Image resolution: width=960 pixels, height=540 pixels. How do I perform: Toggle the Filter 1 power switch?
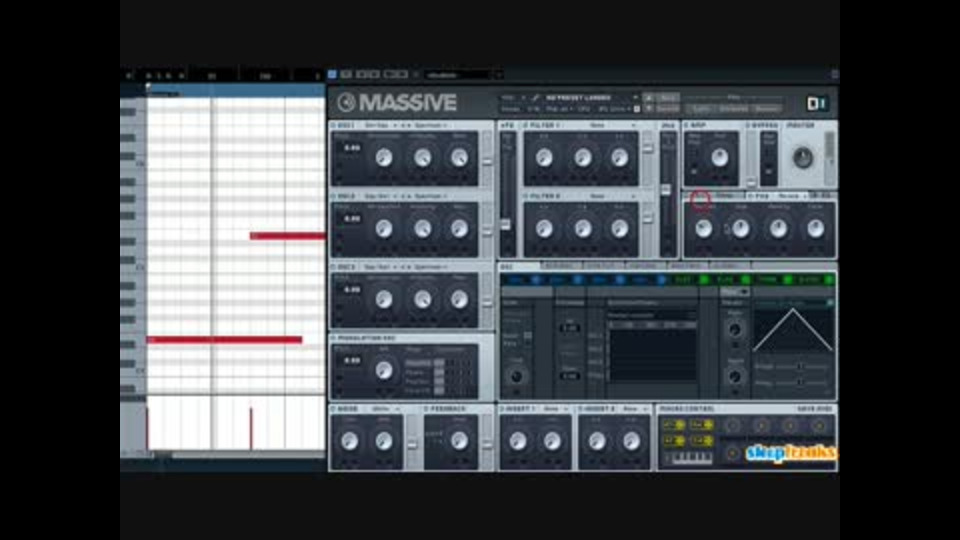[525, 126]
